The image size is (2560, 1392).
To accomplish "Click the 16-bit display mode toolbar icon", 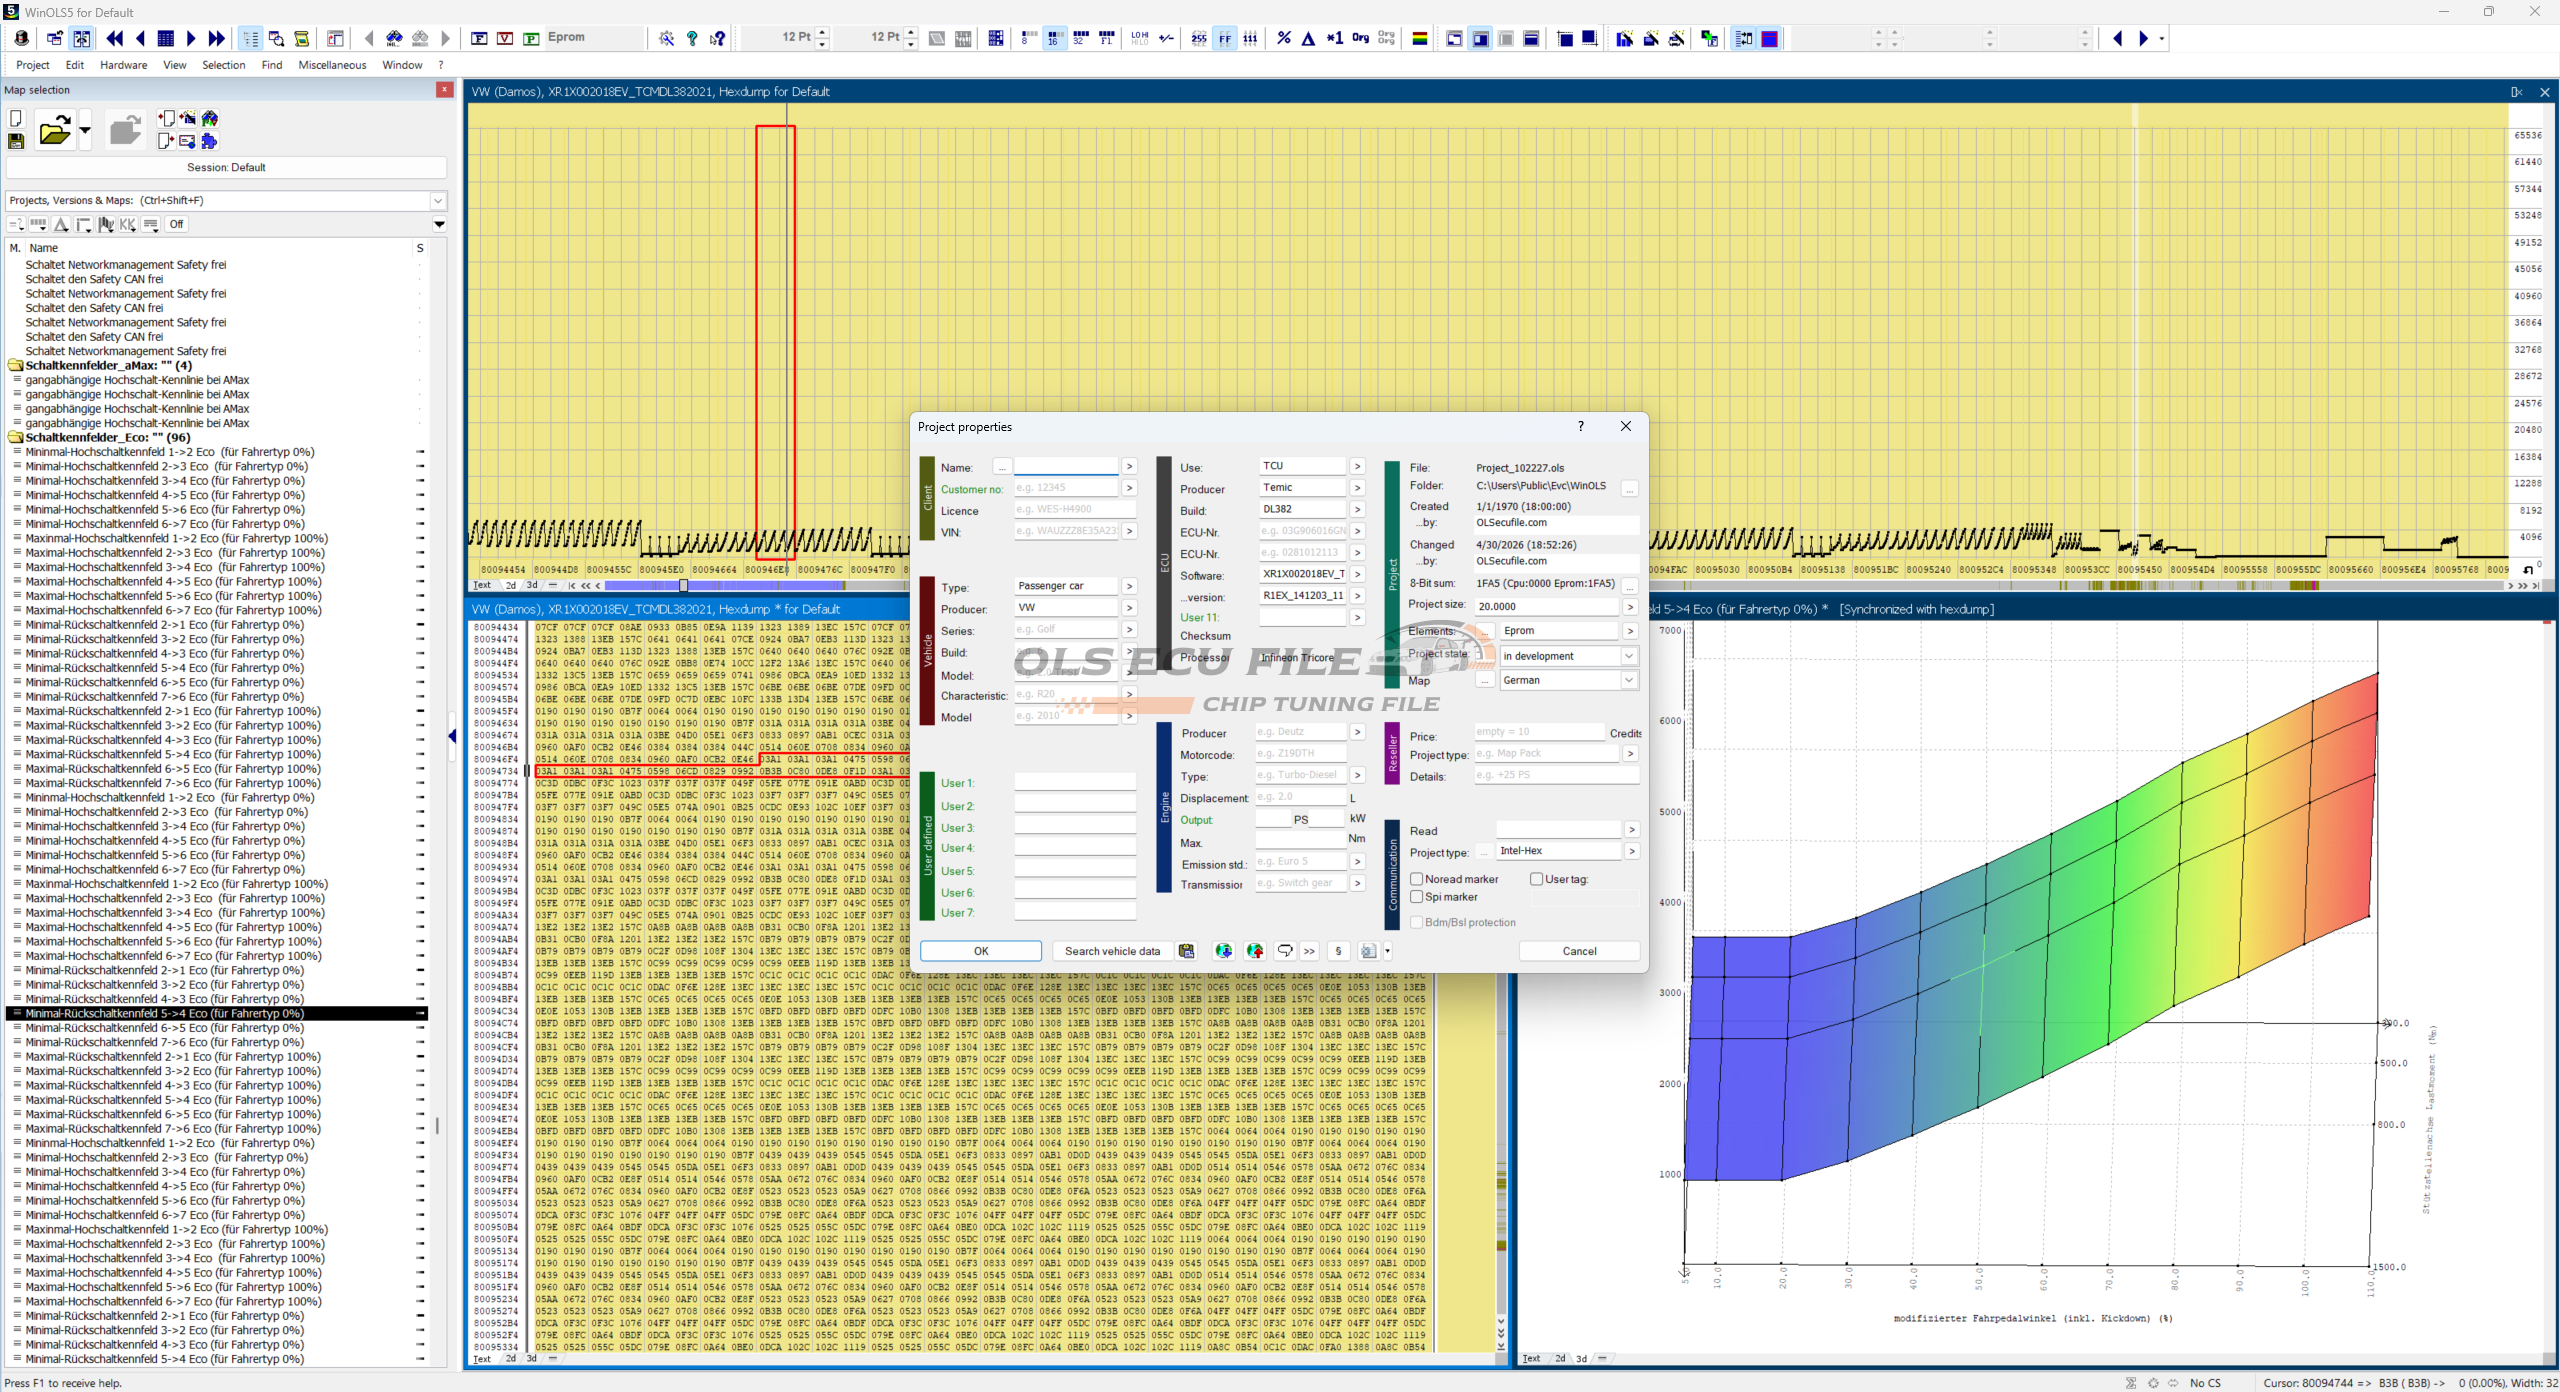I will tap(1053, 39).
